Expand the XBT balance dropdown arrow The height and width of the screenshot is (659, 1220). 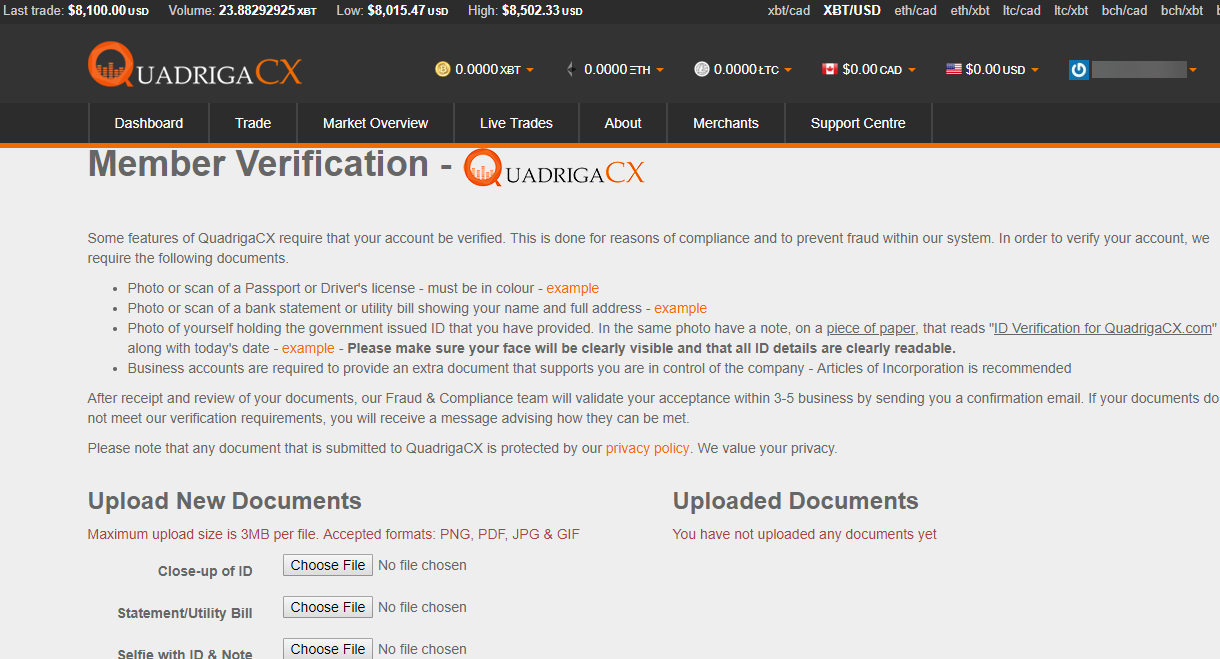pos(530,70)
